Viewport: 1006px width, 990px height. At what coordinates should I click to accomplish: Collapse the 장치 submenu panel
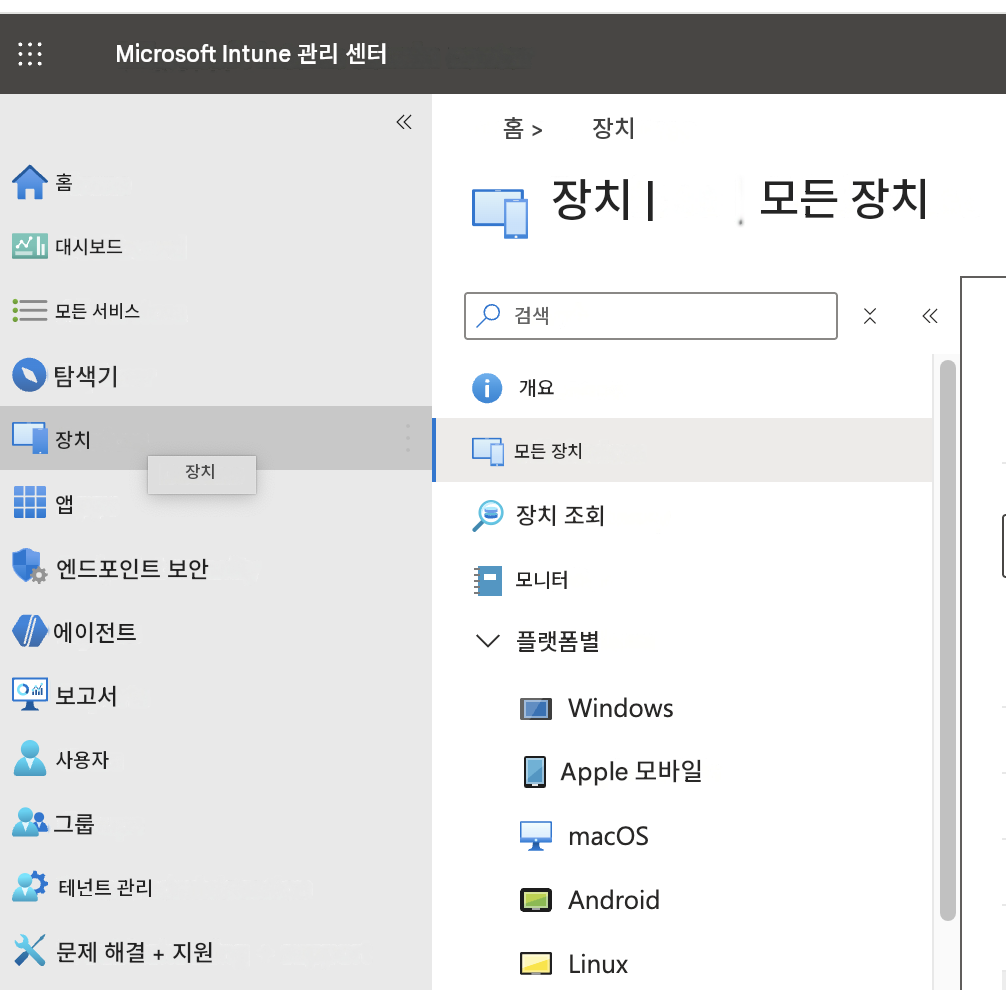click(930, 316)
